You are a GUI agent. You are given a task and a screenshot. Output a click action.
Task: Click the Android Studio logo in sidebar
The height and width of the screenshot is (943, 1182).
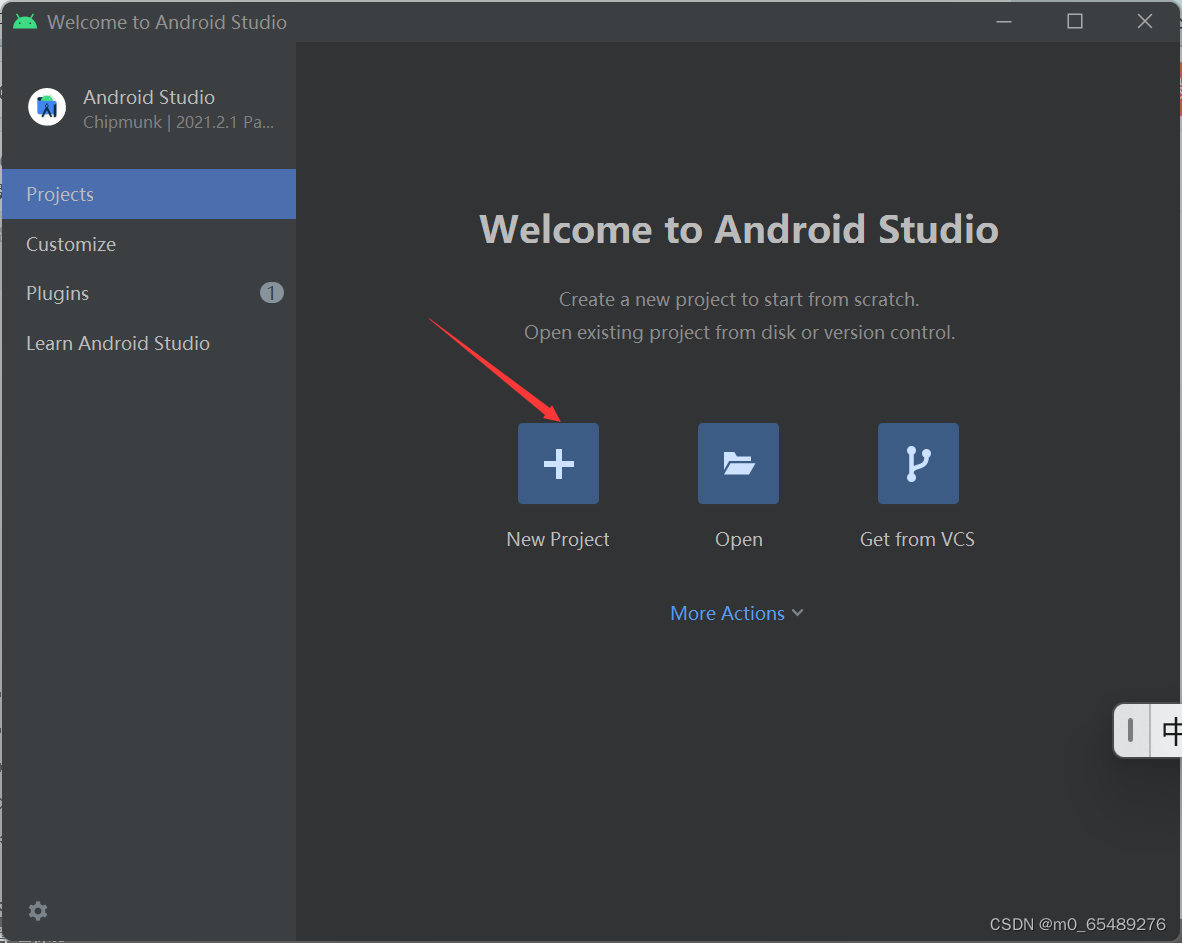[47, 107]
